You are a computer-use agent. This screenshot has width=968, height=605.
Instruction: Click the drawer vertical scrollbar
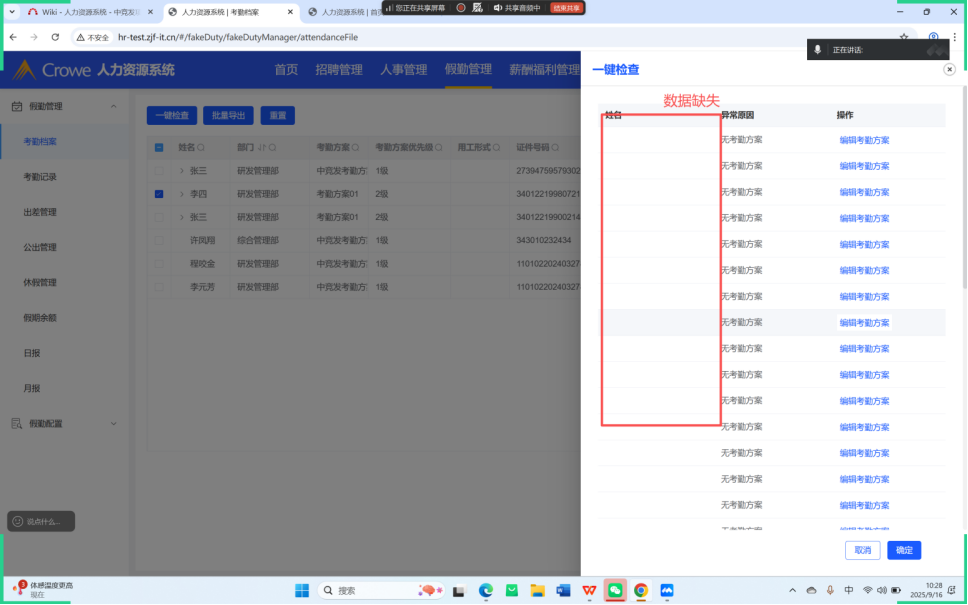pos(964,187)
